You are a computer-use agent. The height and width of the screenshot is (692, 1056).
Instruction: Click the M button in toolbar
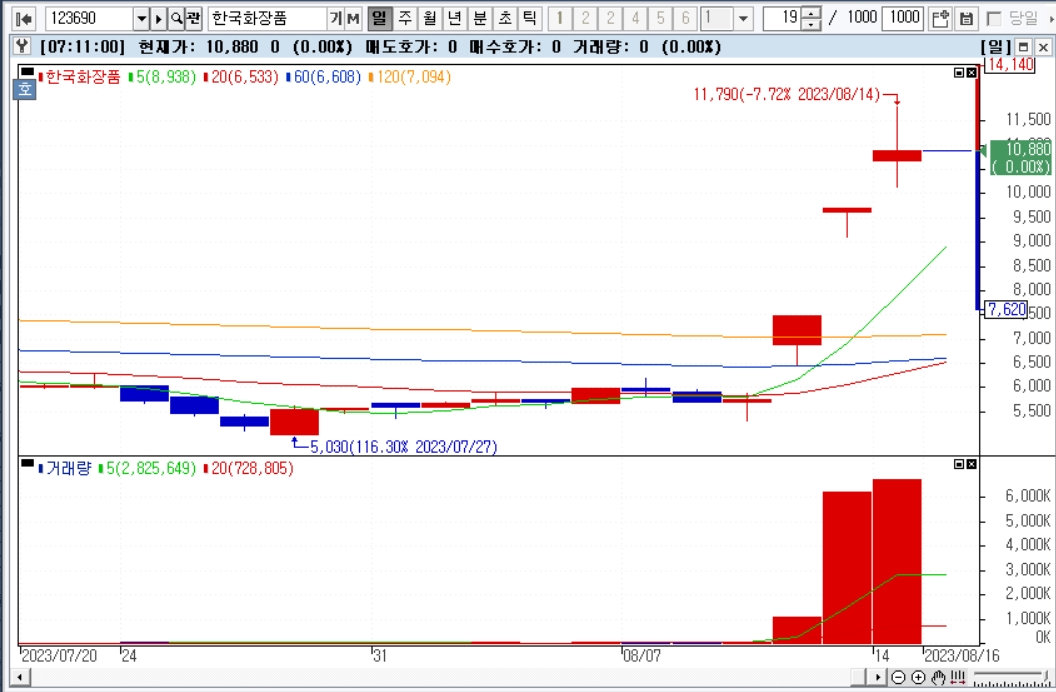tap(353, 19)
